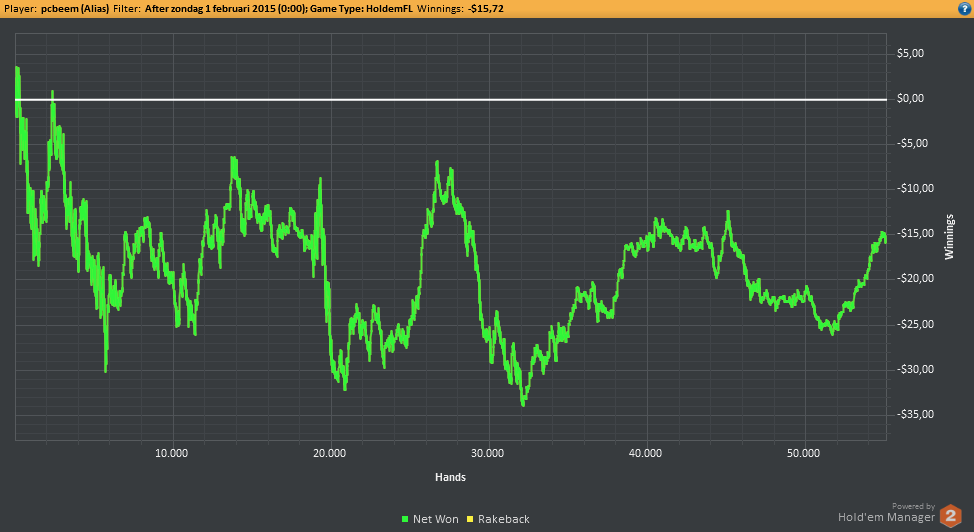The image size is (974, 532).
Task: Click the Powered by Hold'em Manager text
Action: pos(886,513)
